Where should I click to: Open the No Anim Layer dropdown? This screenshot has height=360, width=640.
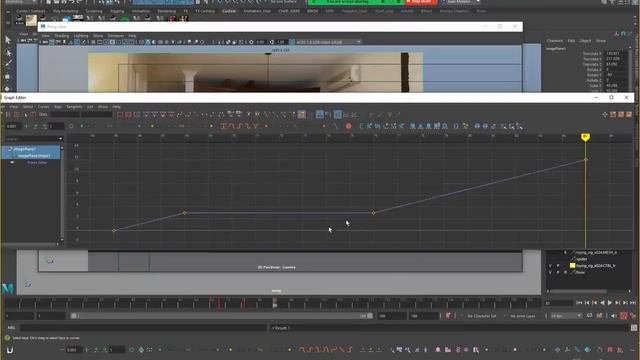[523, 316]
